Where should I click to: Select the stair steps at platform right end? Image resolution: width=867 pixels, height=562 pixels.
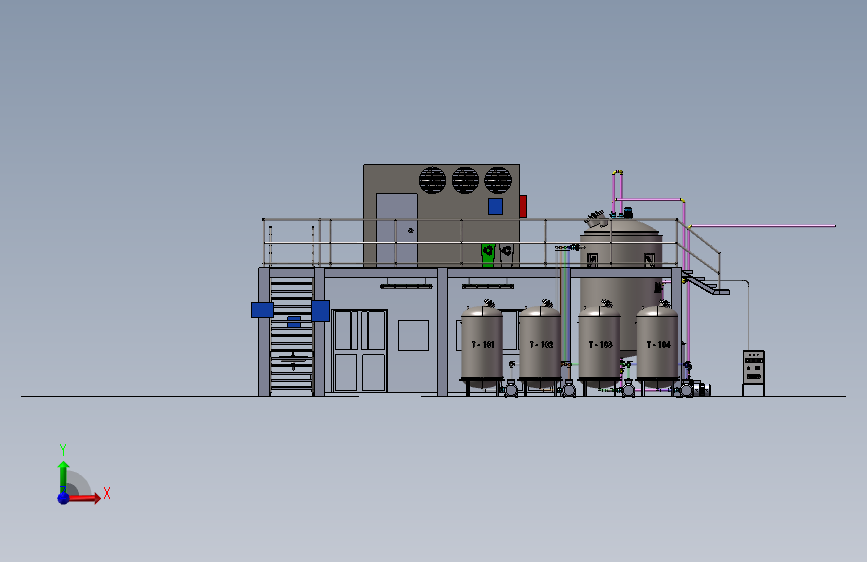[x=706, y=283]
